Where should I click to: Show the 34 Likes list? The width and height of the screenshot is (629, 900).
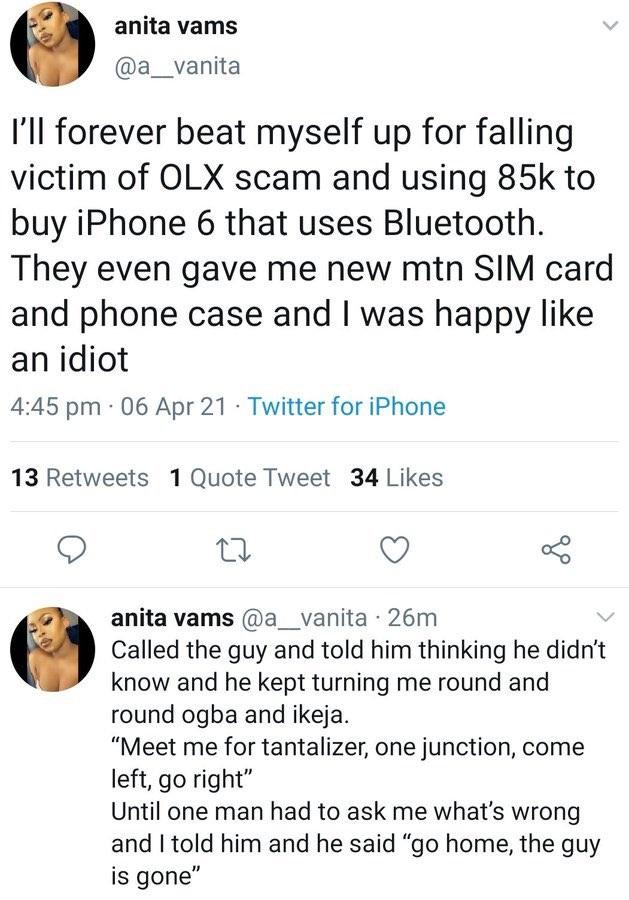click(x=397, y=478)
